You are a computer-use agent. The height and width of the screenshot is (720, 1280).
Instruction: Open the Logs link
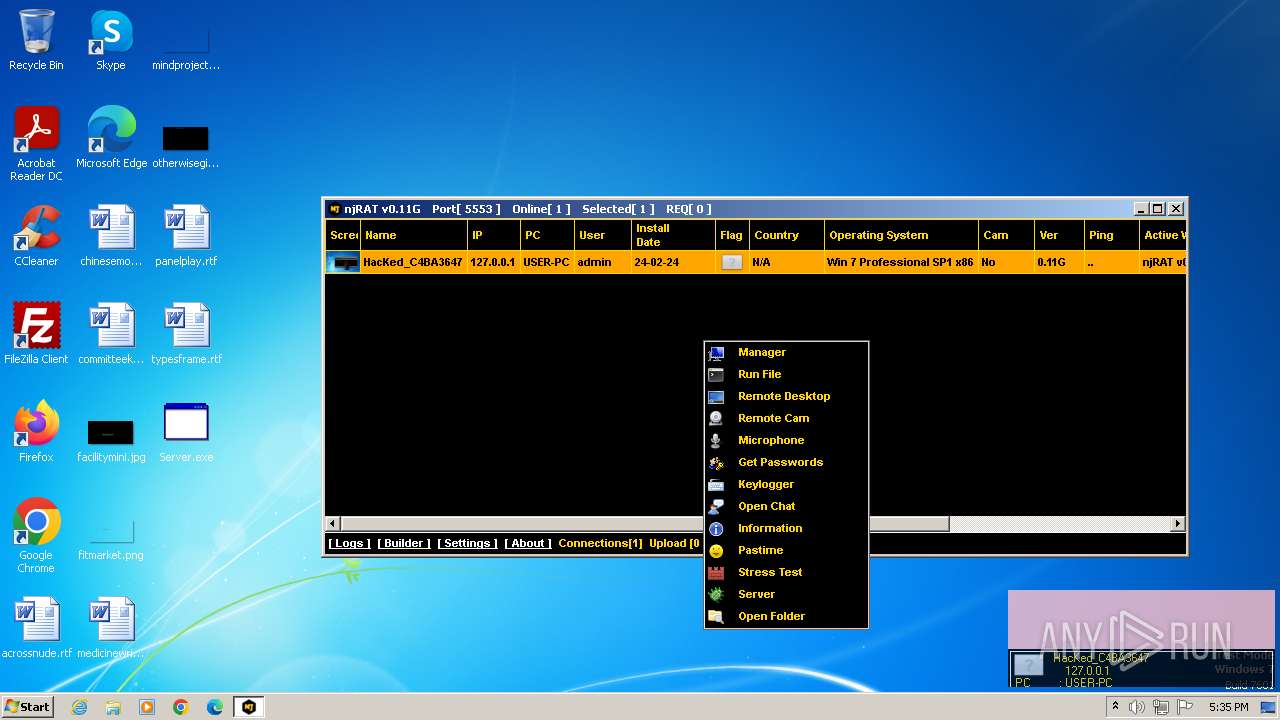349,543
